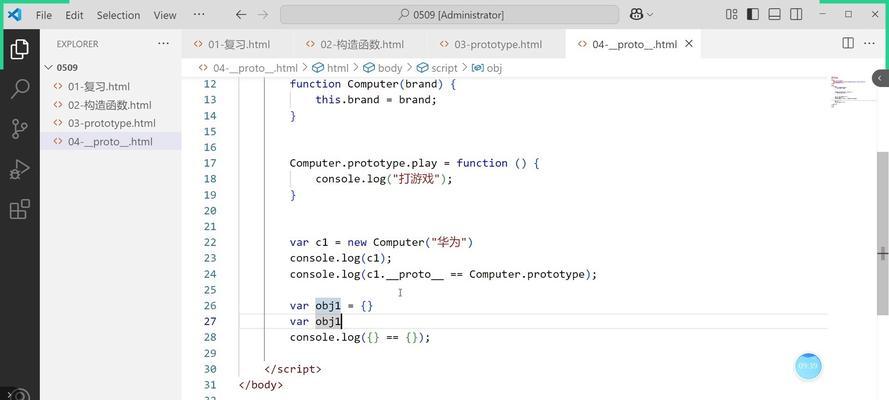Open the Source Control view

tap(19, 129)
